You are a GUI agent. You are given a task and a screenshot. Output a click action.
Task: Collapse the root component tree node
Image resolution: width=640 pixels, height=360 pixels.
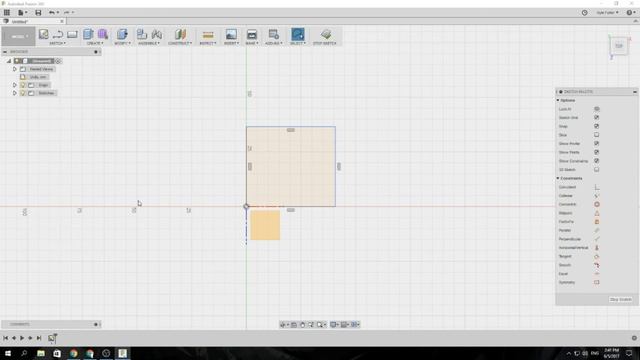(x=9, y=61)
